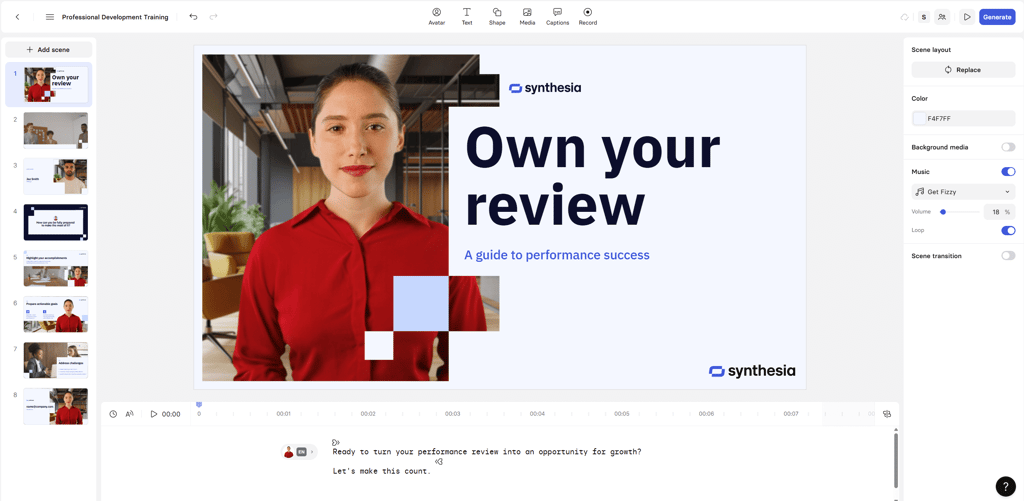The height and width of the screenshot is (501, 1024).
Task: Play the scene from the timeline
Action: pos(154,414)
